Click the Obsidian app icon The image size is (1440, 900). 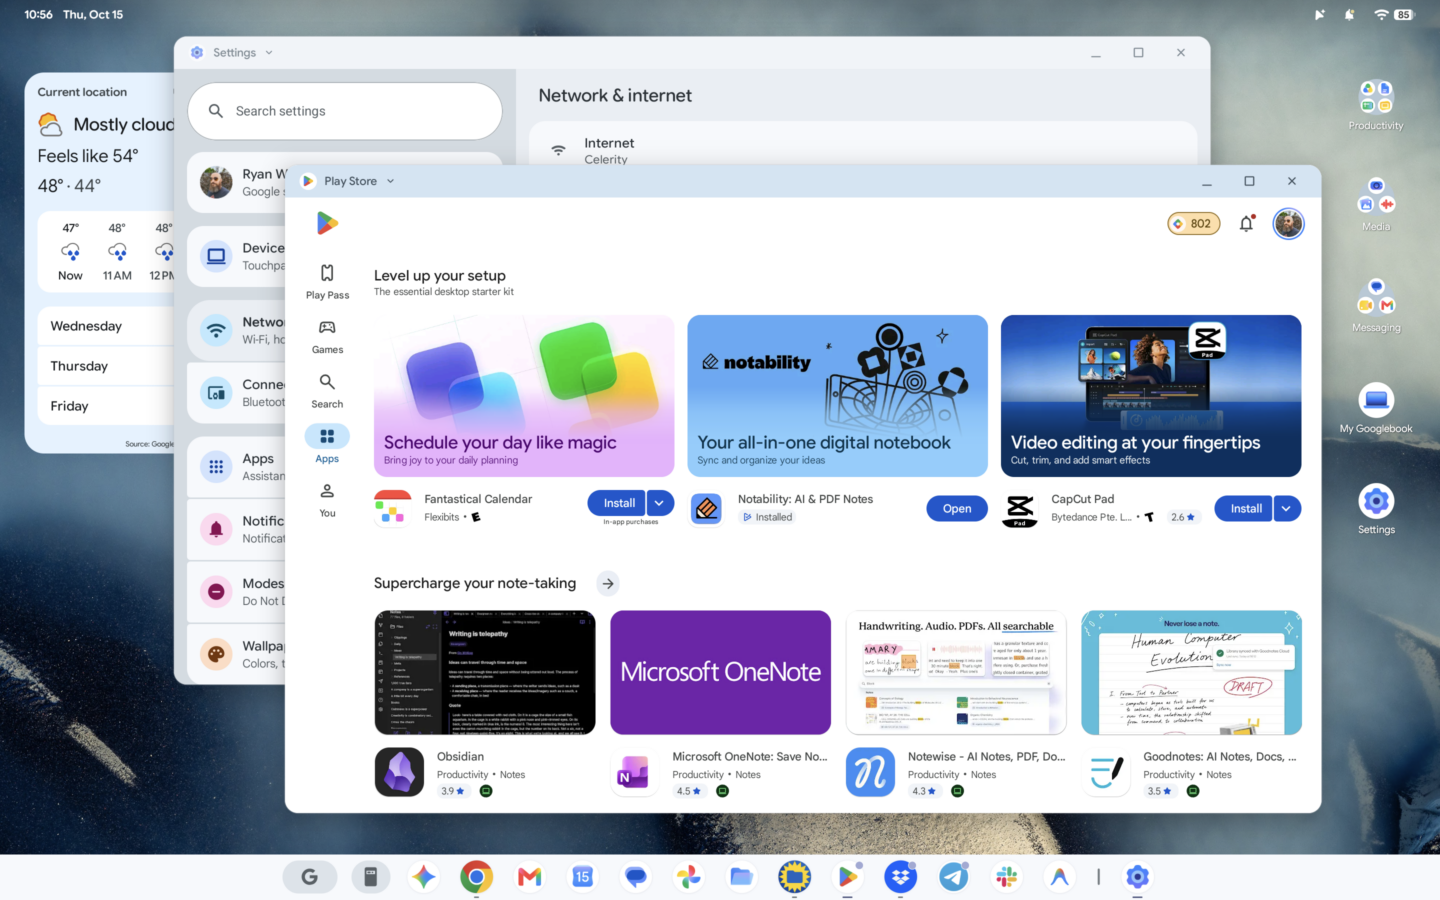click(x=399, y=773)
